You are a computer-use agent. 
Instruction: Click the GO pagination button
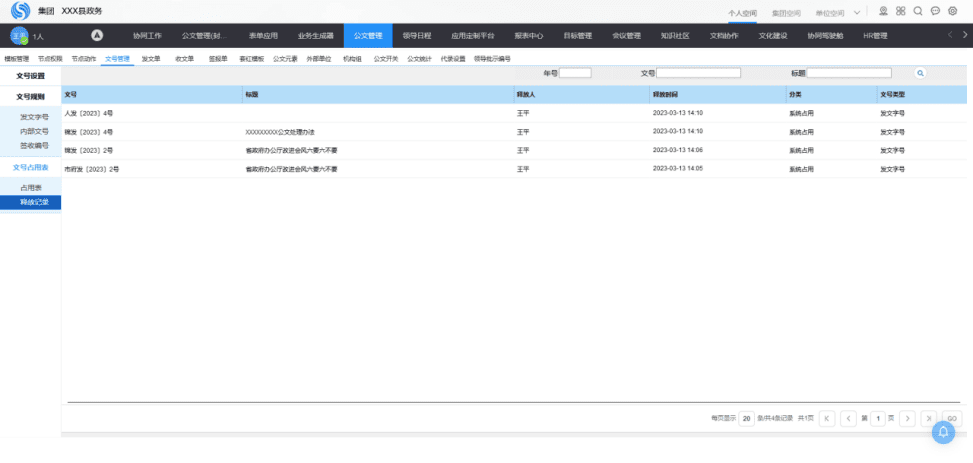[x=952, y=418]
